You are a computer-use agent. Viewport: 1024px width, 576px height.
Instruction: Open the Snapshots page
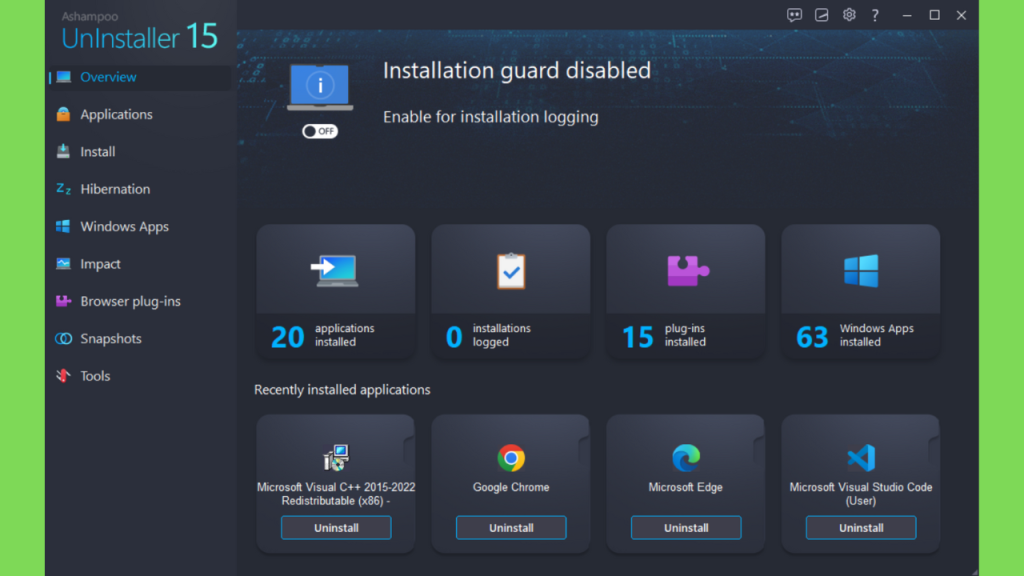(139, 338)
